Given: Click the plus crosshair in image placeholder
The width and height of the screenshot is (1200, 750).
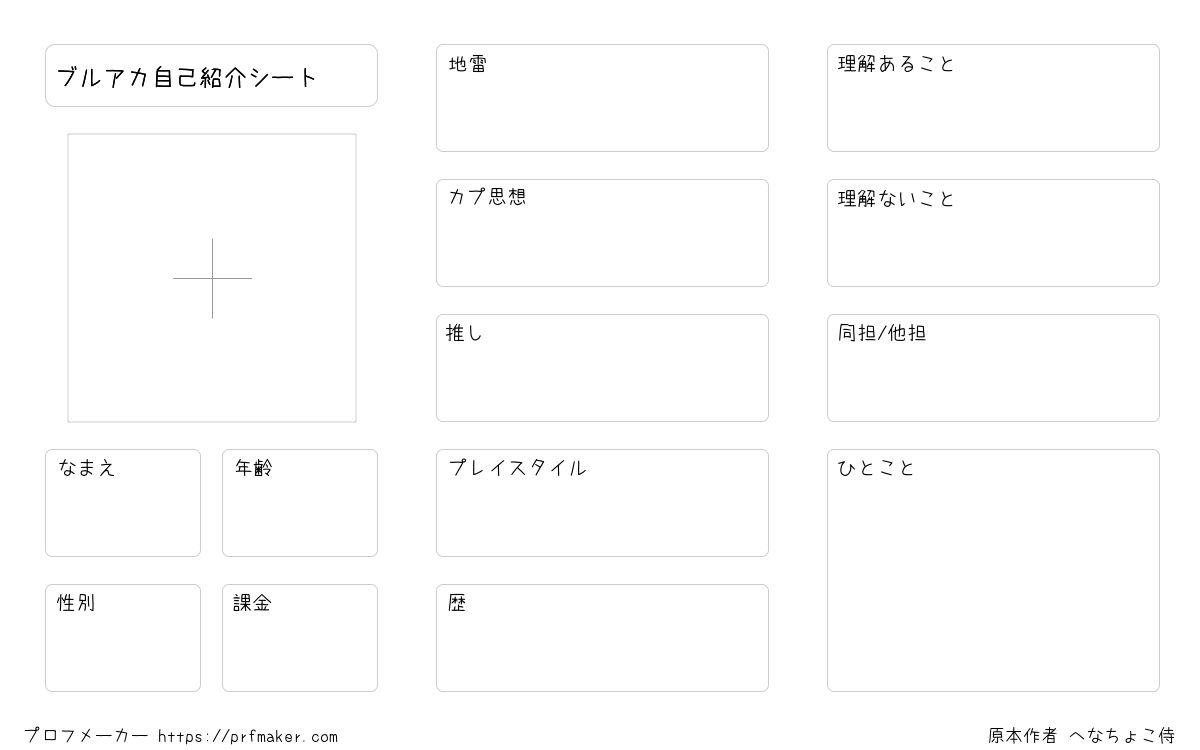Looking at the screenshot, I should [x=212, y=278].
